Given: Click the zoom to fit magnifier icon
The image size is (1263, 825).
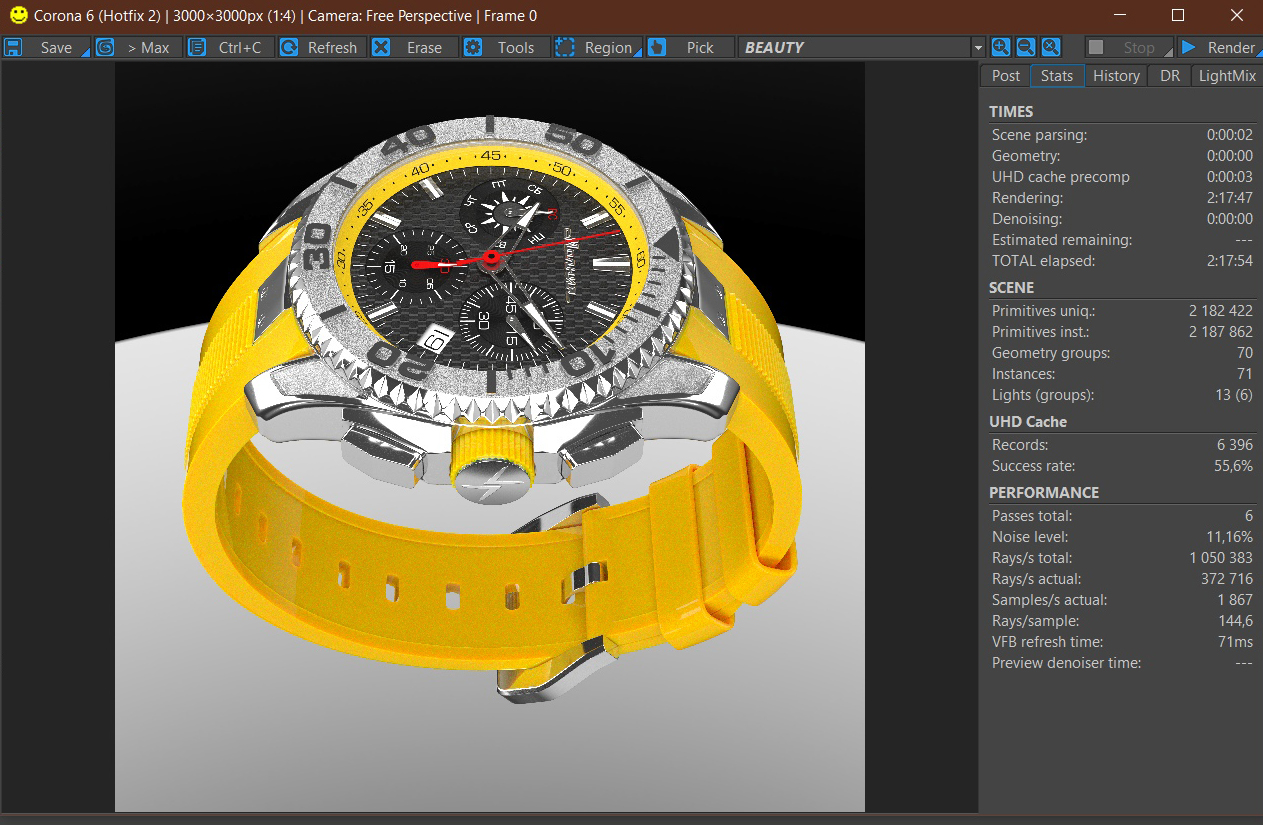Looking at the screenshot, I should click(1050, 47).
